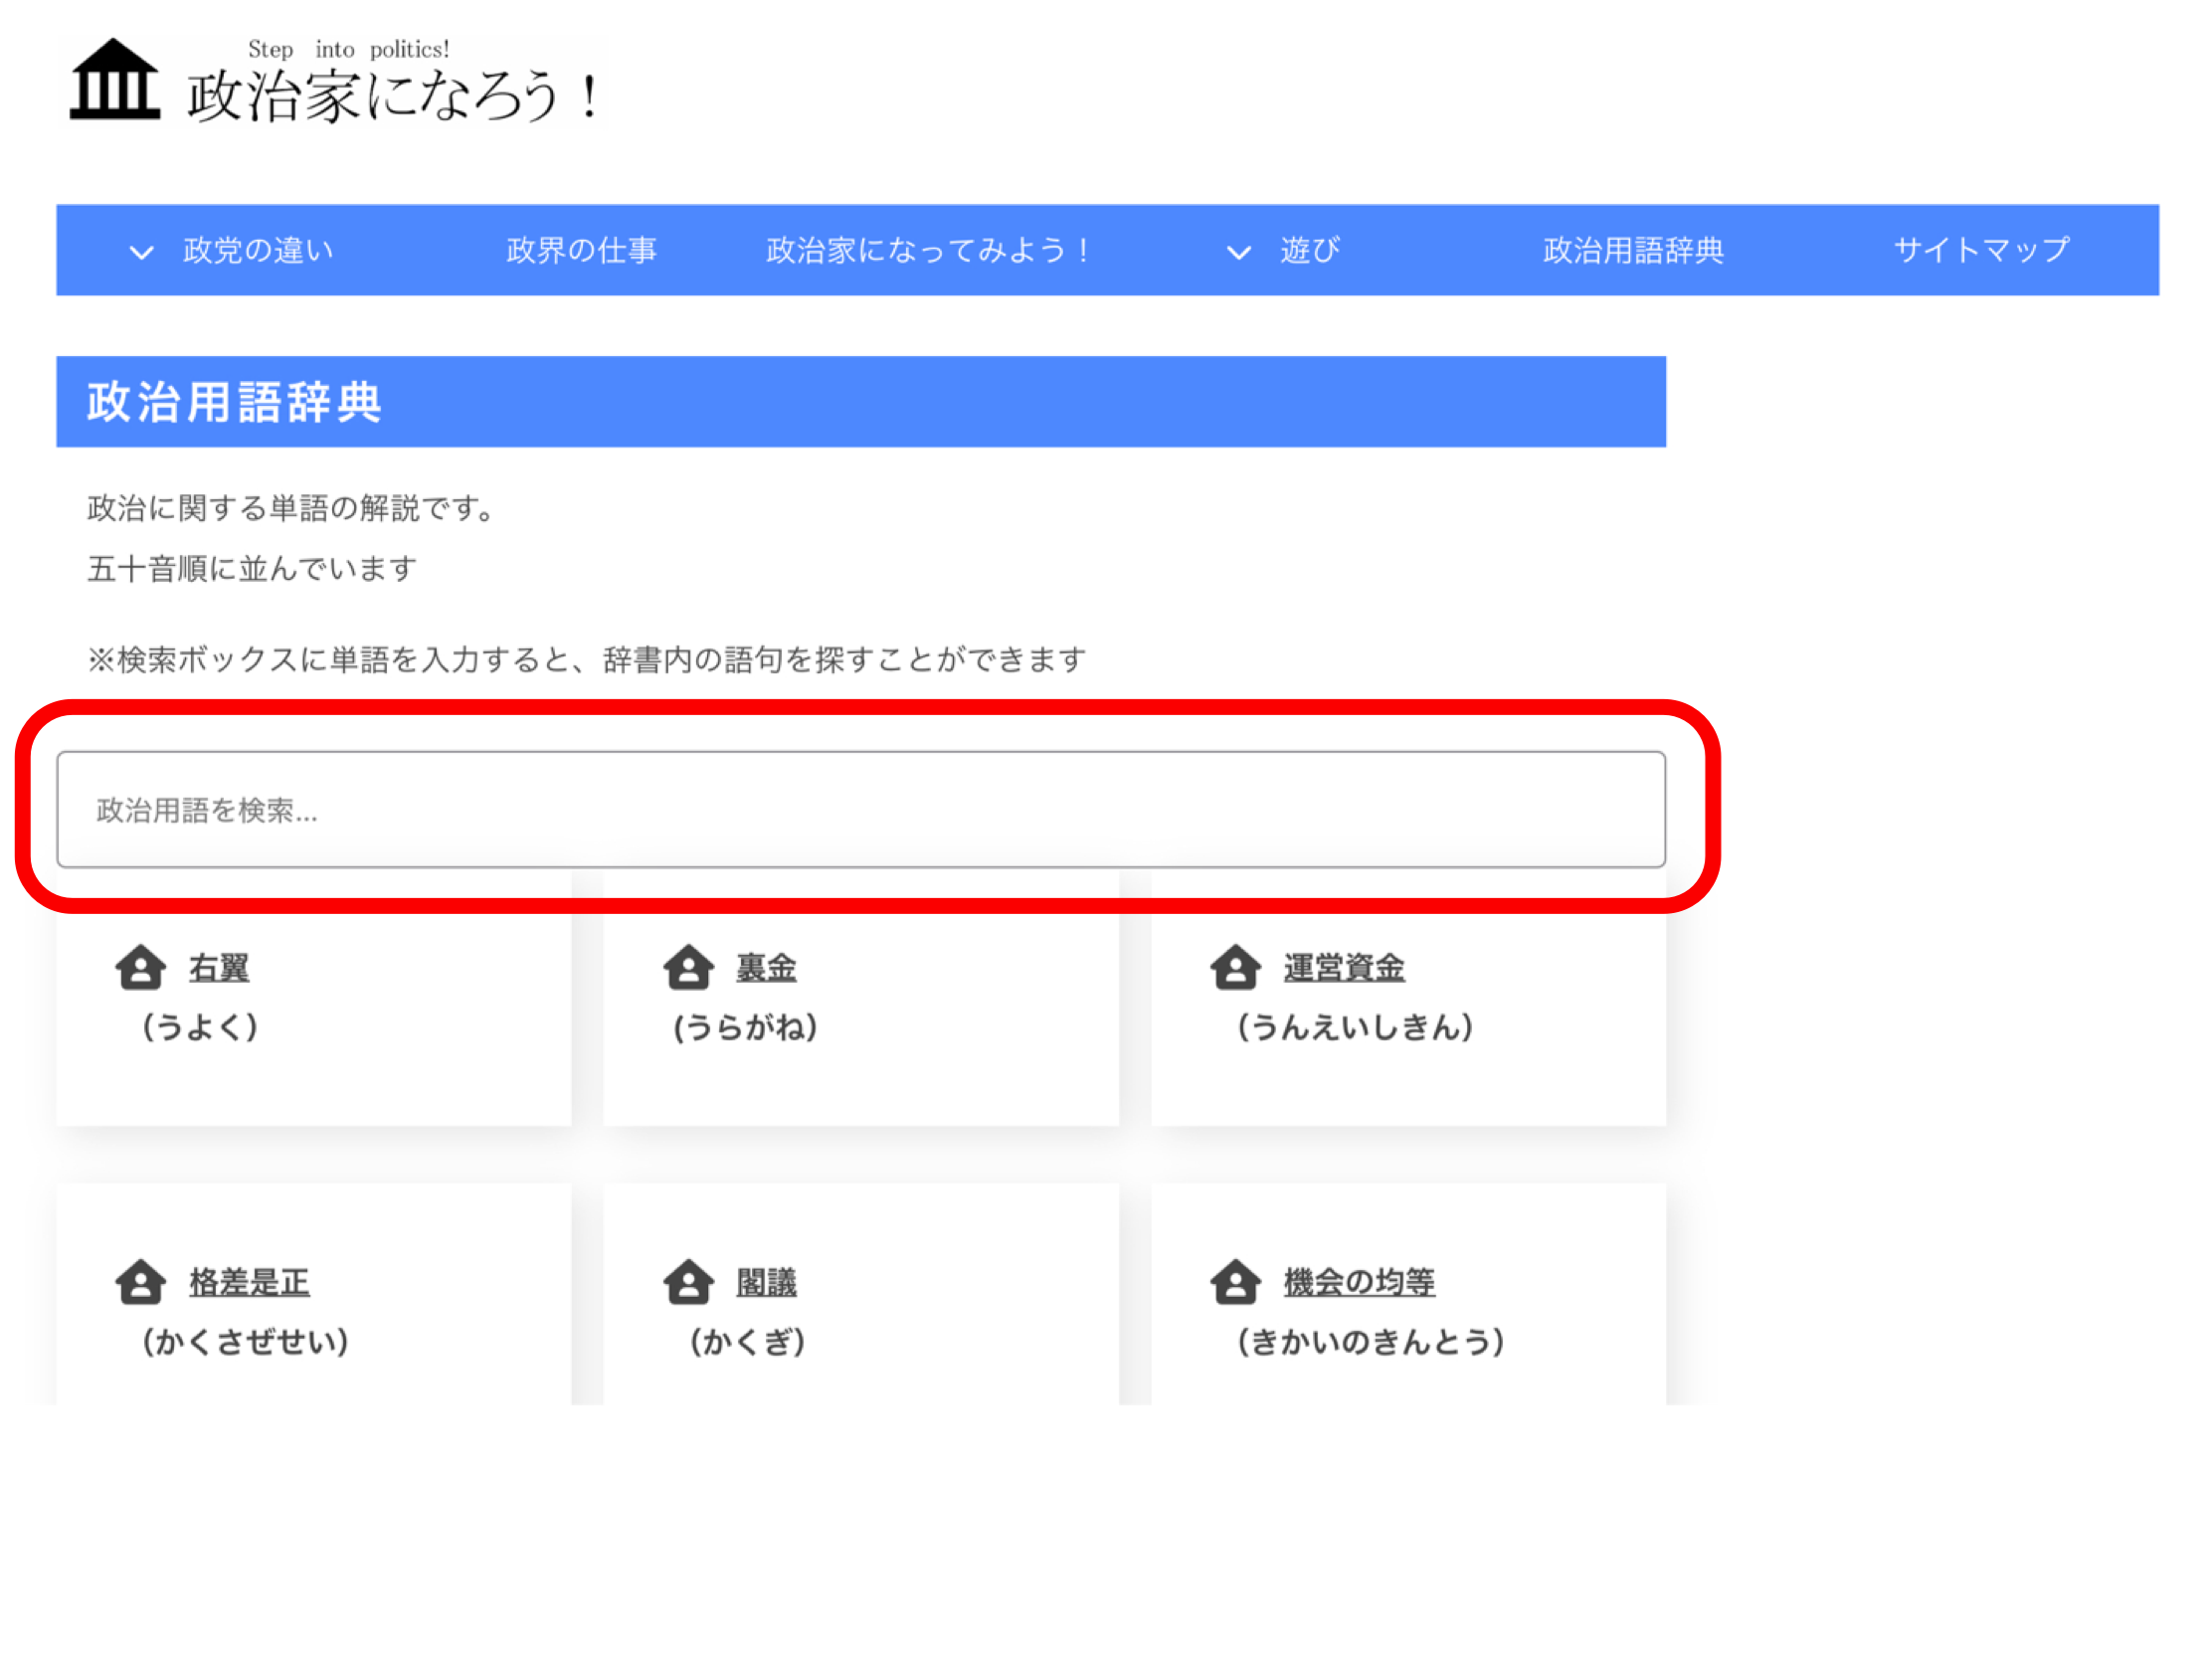Focus the 政治用語を検索 search box
Viewport: 2212px width, 1659px height.
coord(860,810)
